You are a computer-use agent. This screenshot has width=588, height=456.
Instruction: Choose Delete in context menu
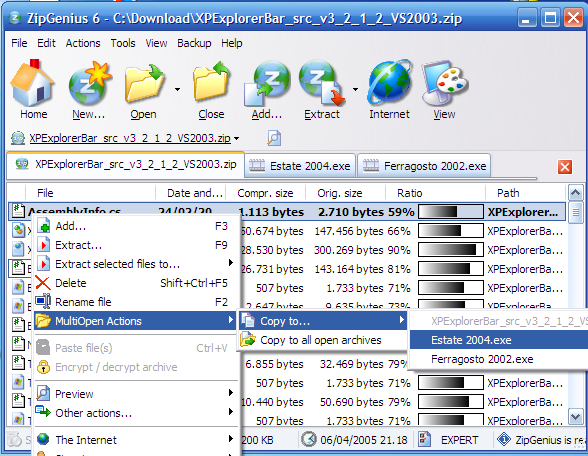136,283
